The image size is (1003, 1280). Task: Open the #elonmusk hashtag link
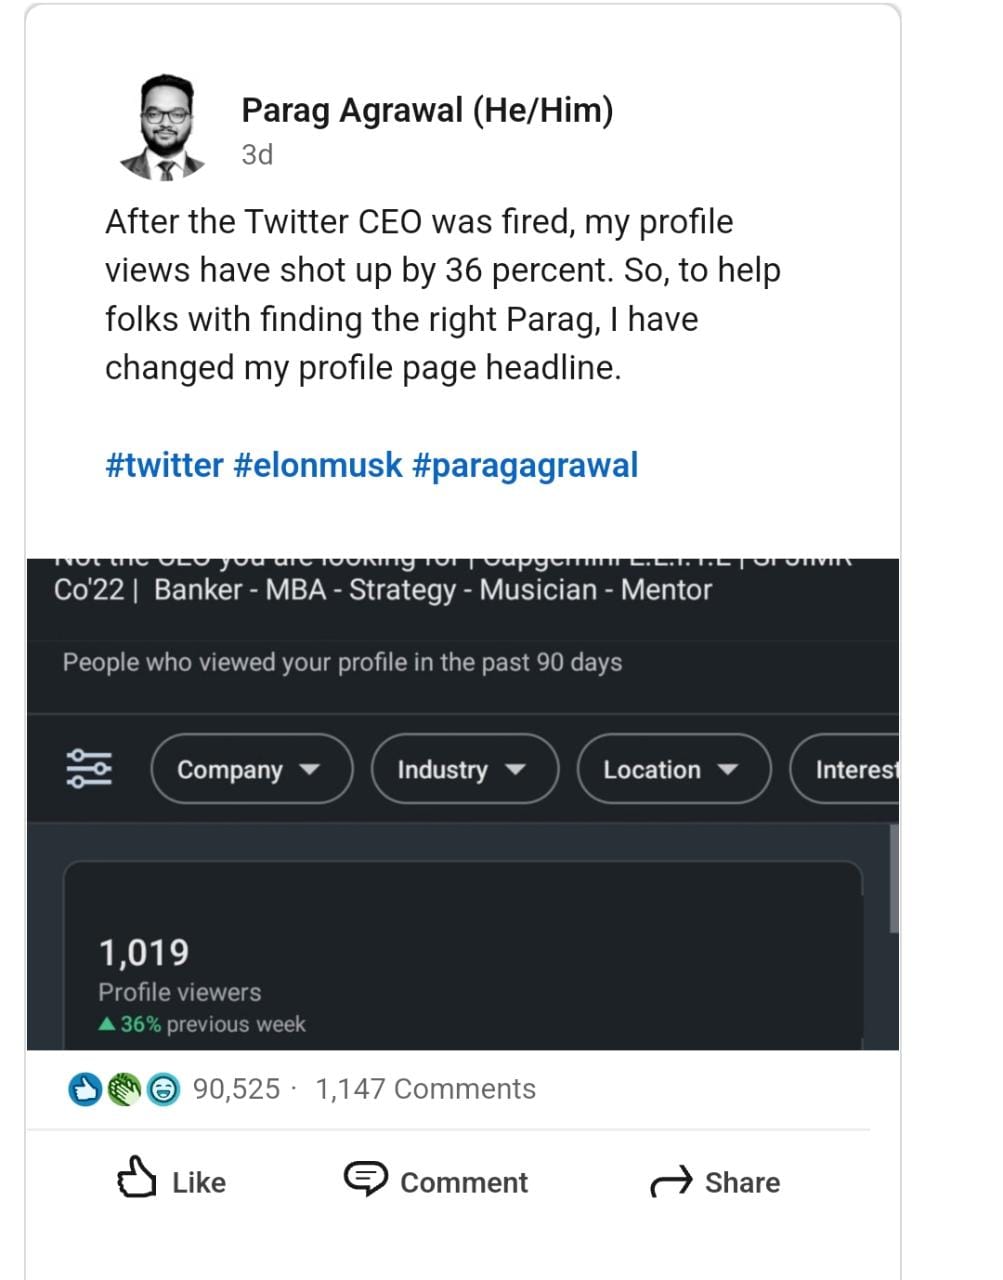pyautogui.click(x=316, y=464)
